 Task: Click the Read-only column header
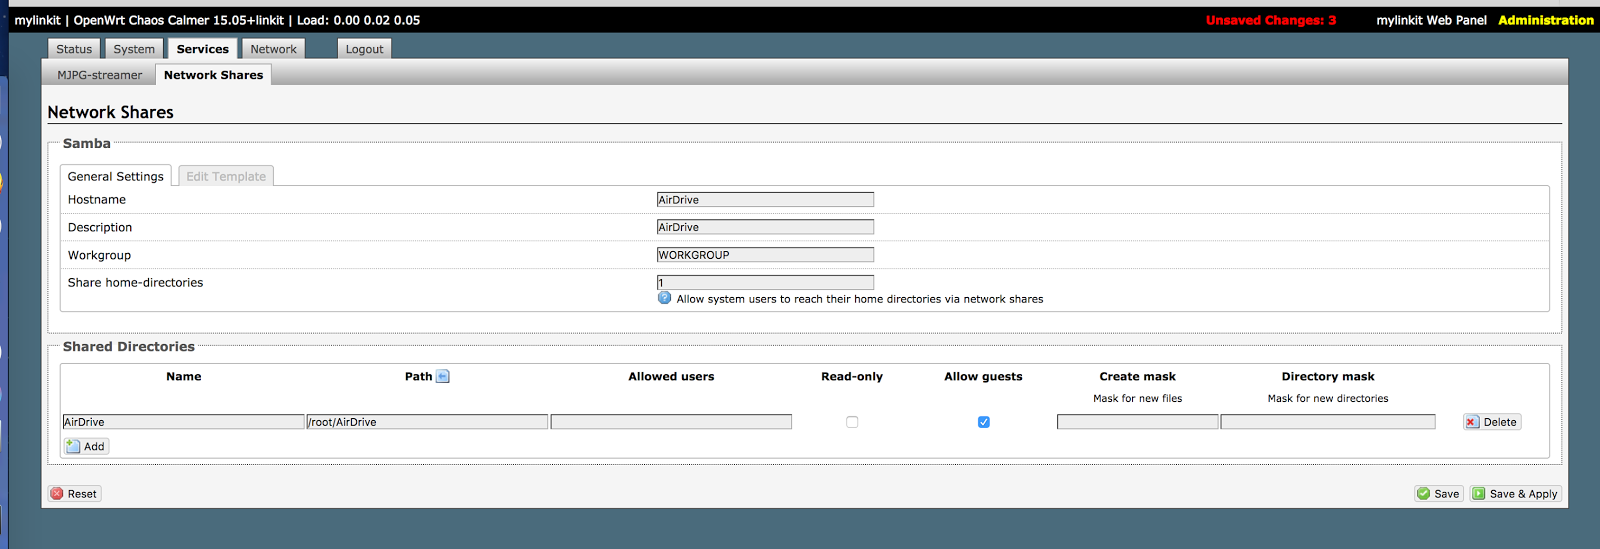852,377
